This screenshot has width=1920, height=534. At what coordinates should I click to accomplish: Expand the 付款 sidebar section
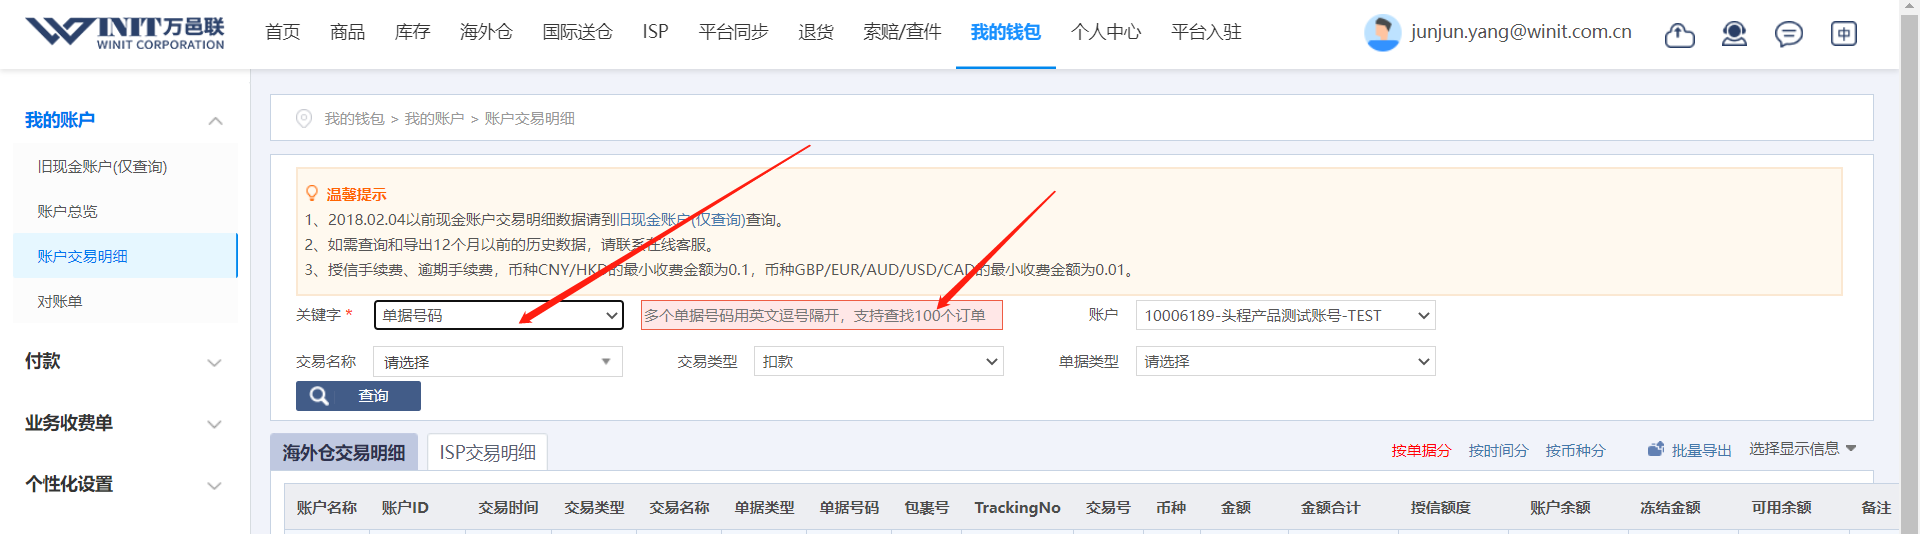[x=214, y=363]
